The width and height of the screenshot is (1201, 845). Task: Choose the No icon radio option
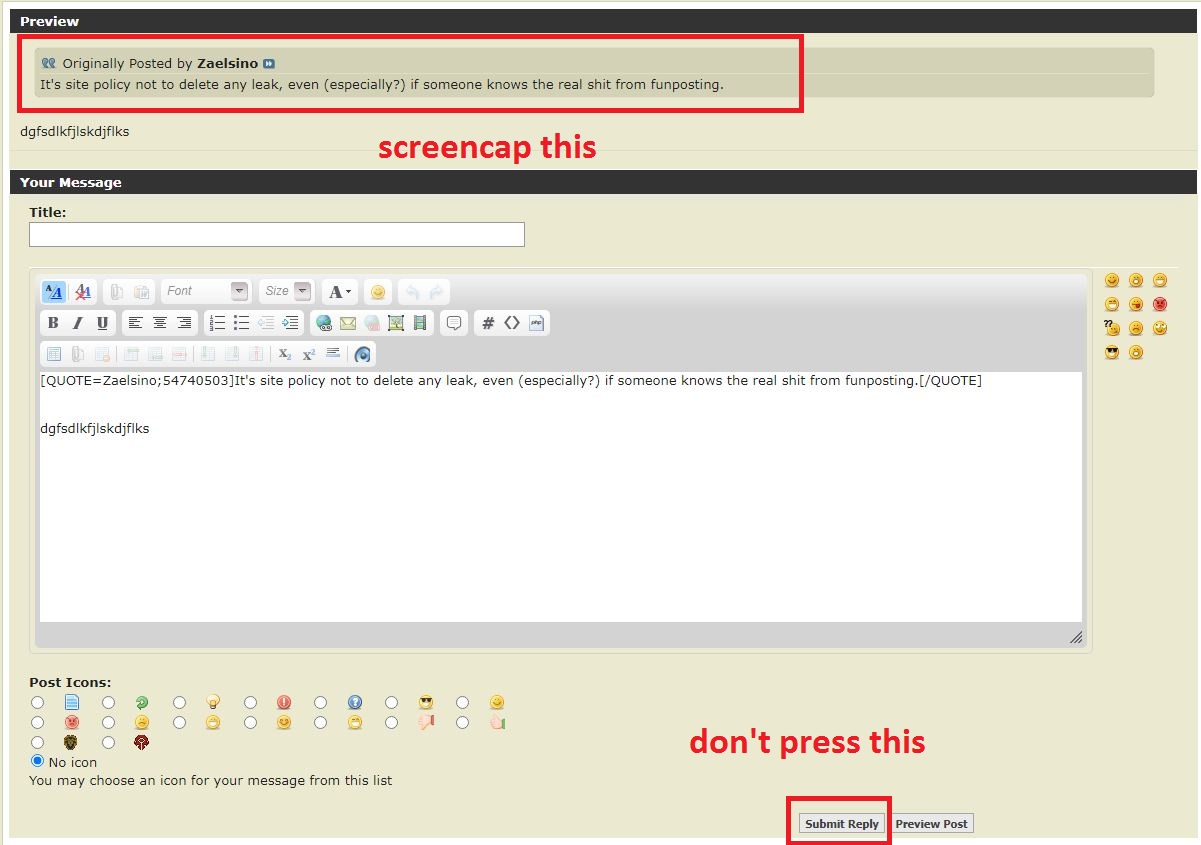coord(38,761)
